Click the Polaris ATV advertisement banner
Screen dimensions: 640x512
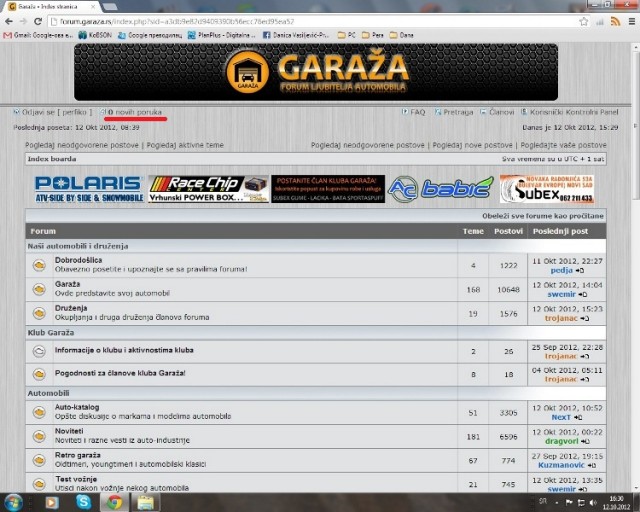click(88, 188)
